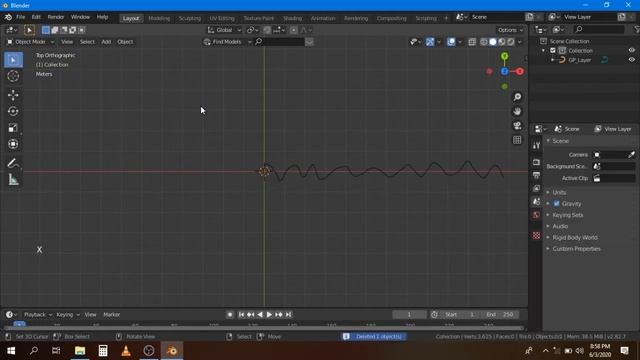
Task: Click the End frame field
Action: point(500,314)
